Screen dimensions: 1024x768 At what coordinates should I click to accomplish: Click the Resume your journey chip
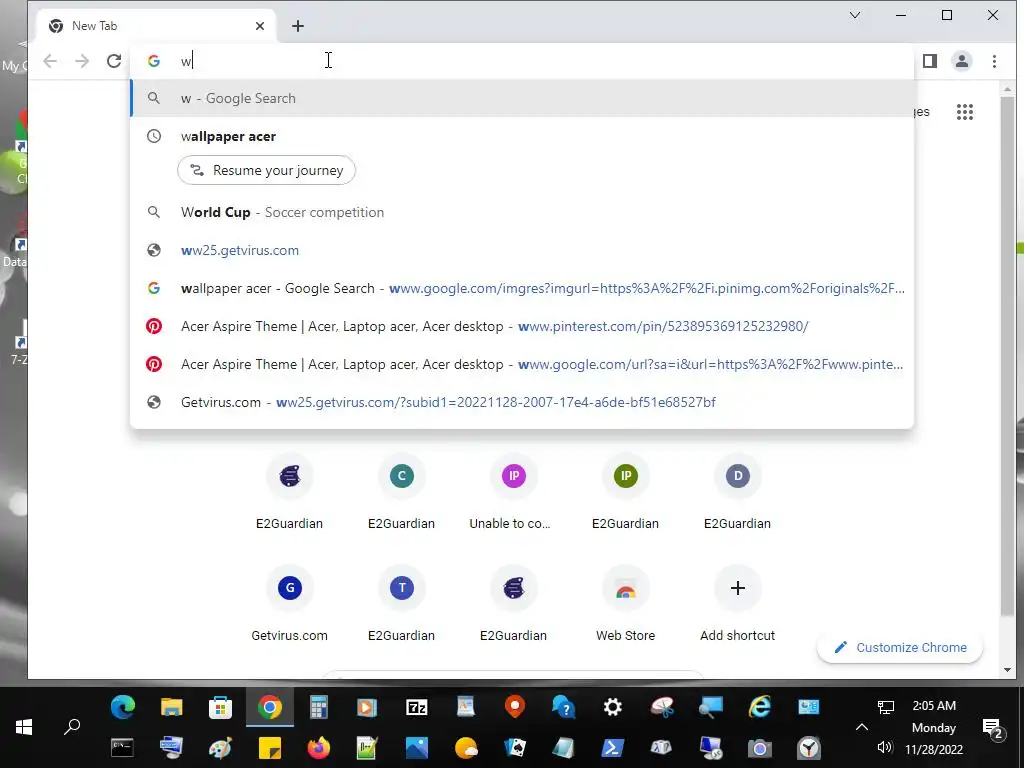tap(266, 170)
